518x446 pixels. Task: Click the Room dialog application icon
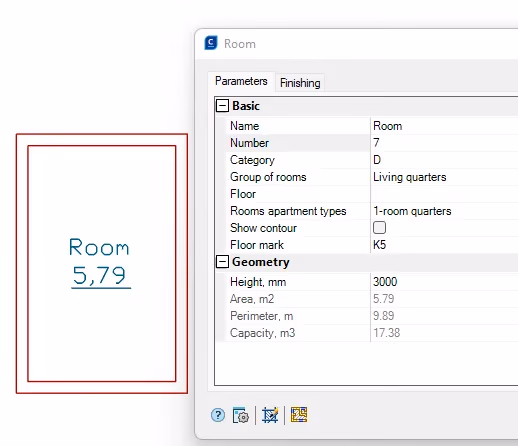211,43
